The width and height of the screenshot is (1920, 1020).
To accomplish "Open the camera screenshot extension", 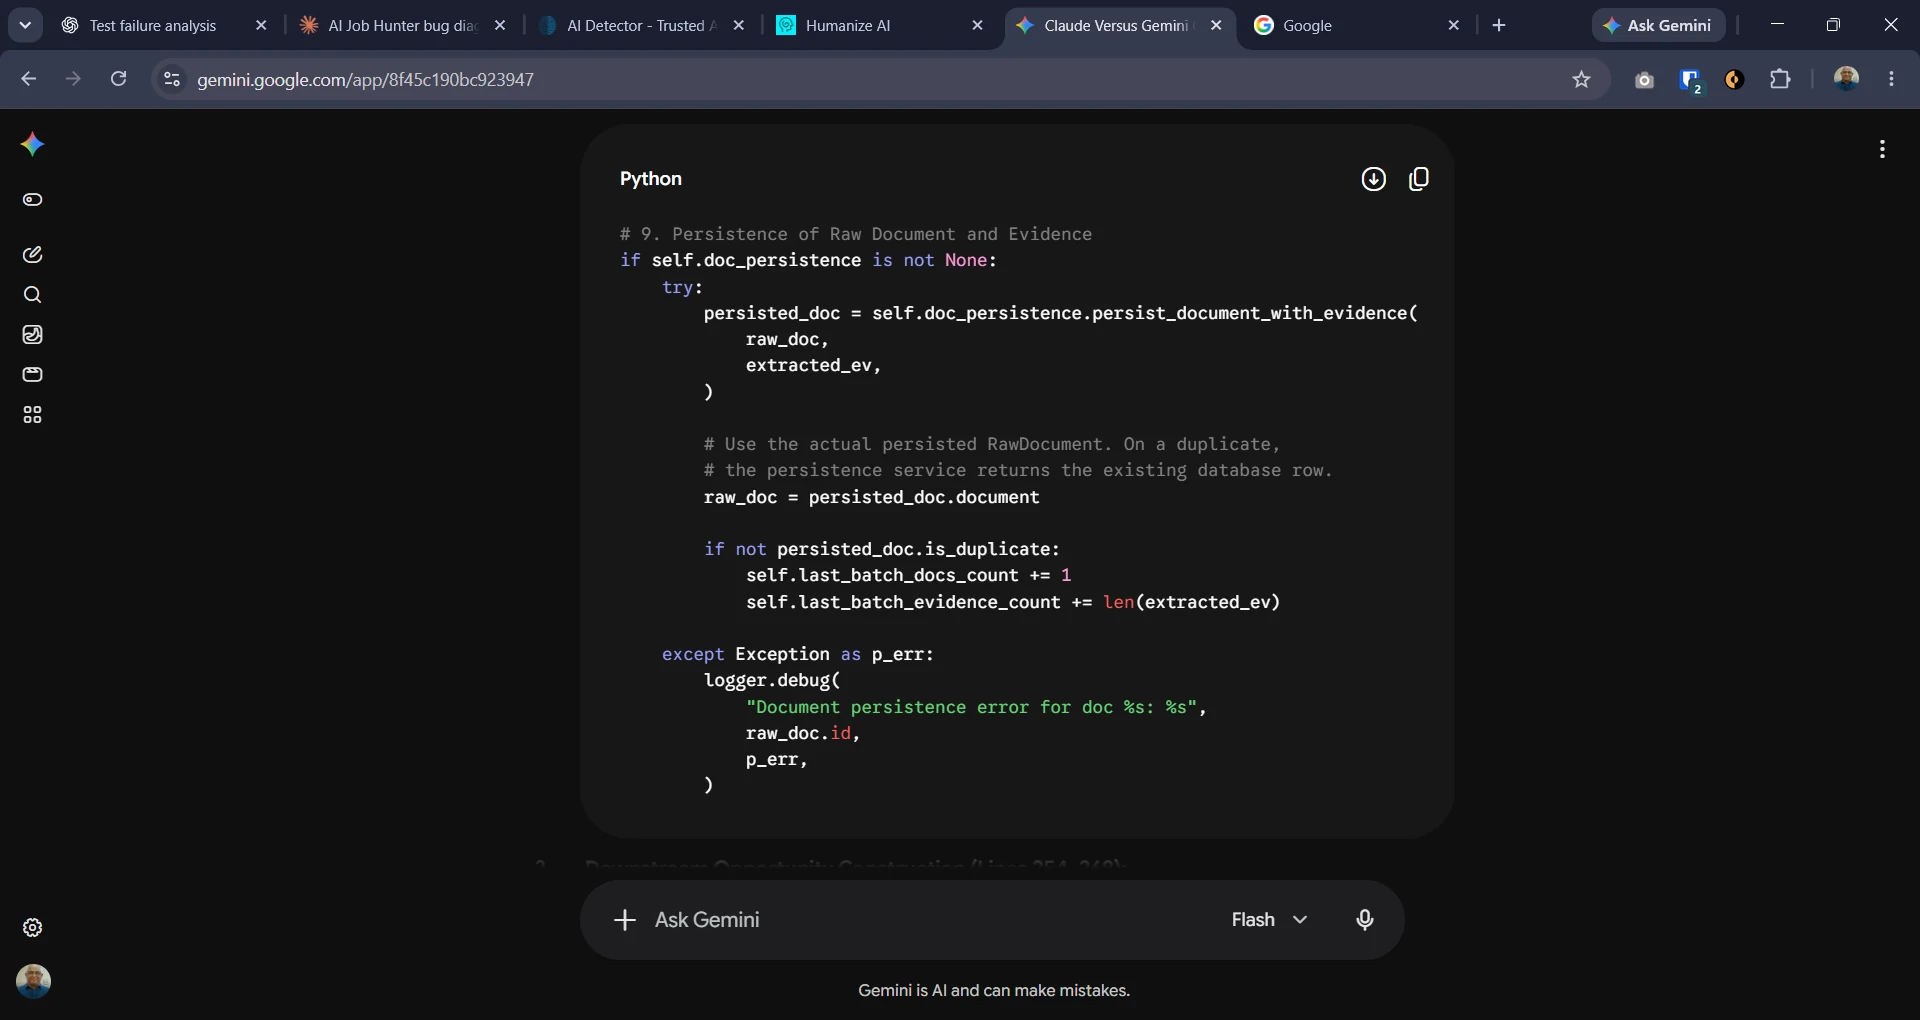I will click(x=1644, y=80).
